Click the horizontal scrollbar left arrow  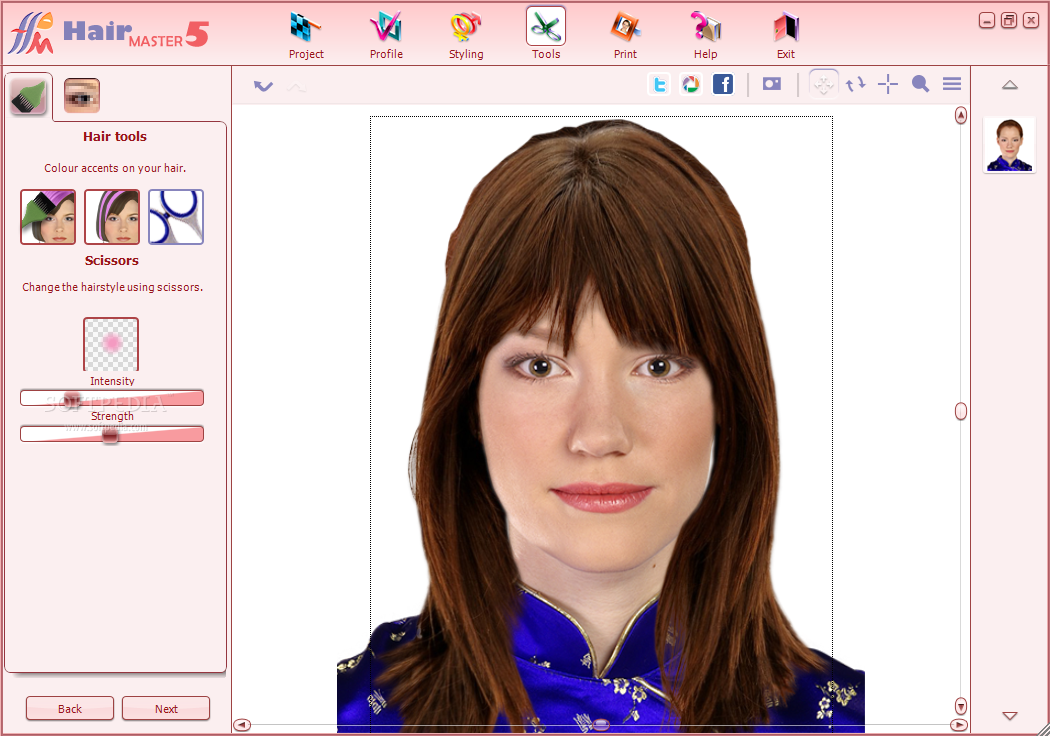242,725
